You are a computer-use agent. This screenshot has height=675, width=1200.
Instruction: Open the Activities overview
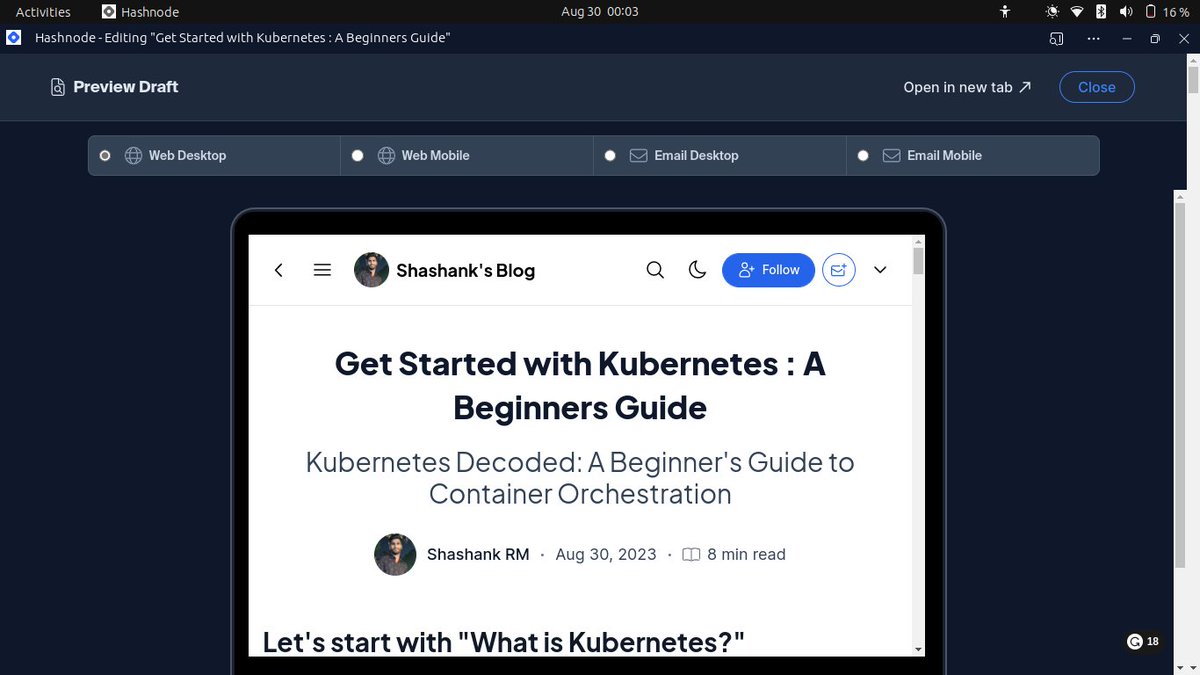pos(43,12)
